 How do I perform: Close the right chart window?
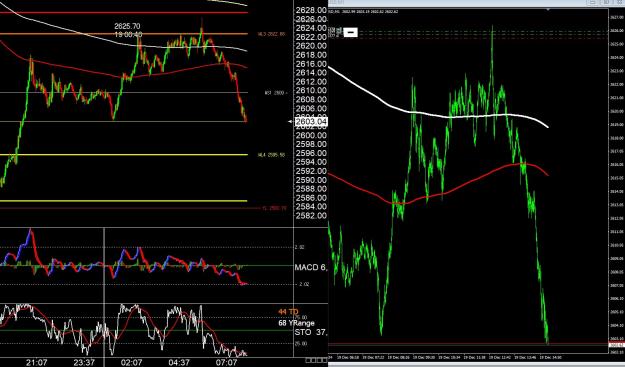pyautogui.click(x=620, y=2)
